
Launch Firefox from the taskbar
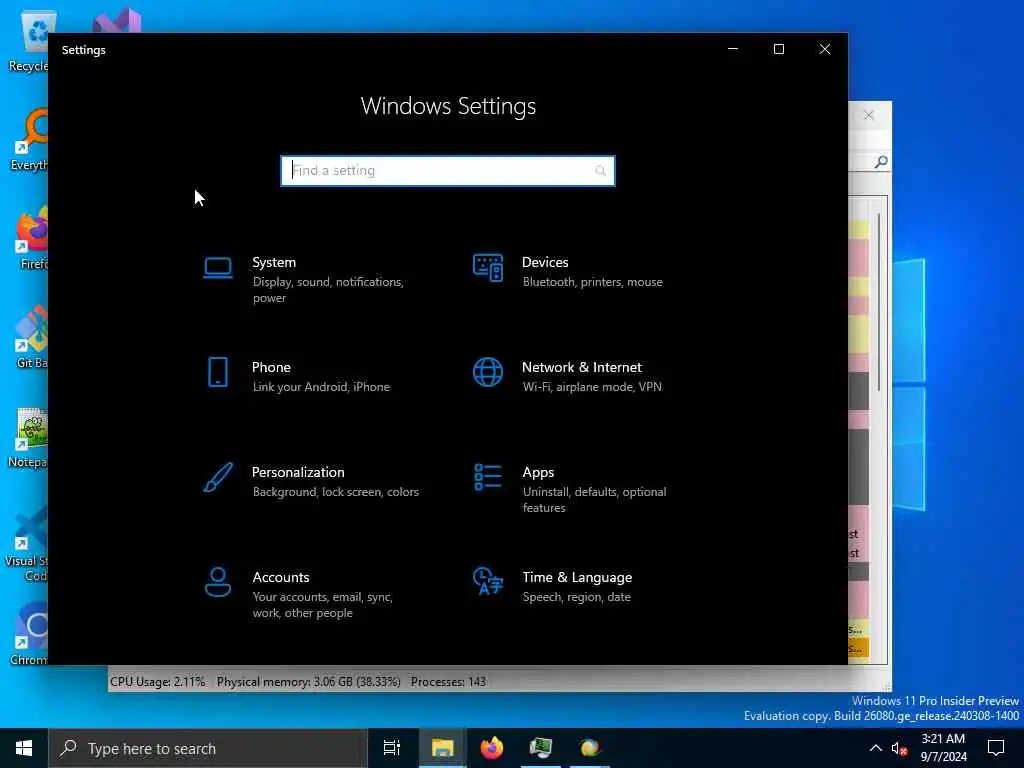tap(492, 748)
